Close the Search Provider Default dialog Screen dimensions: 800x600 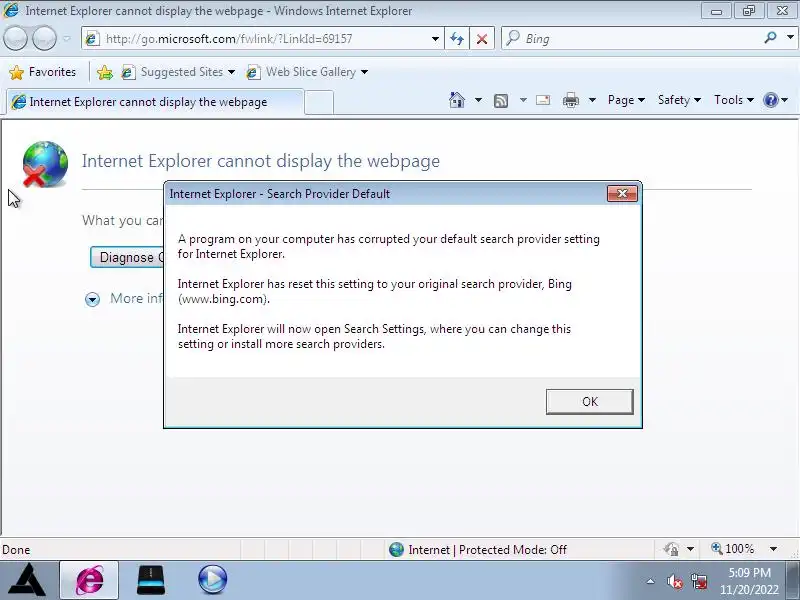coord(622,193)
